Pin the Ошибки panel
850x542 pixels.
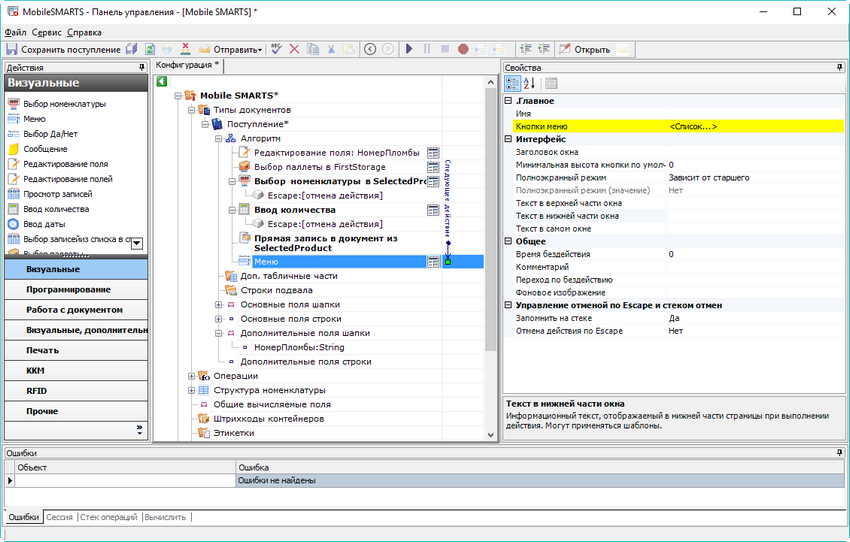(839, 453)
